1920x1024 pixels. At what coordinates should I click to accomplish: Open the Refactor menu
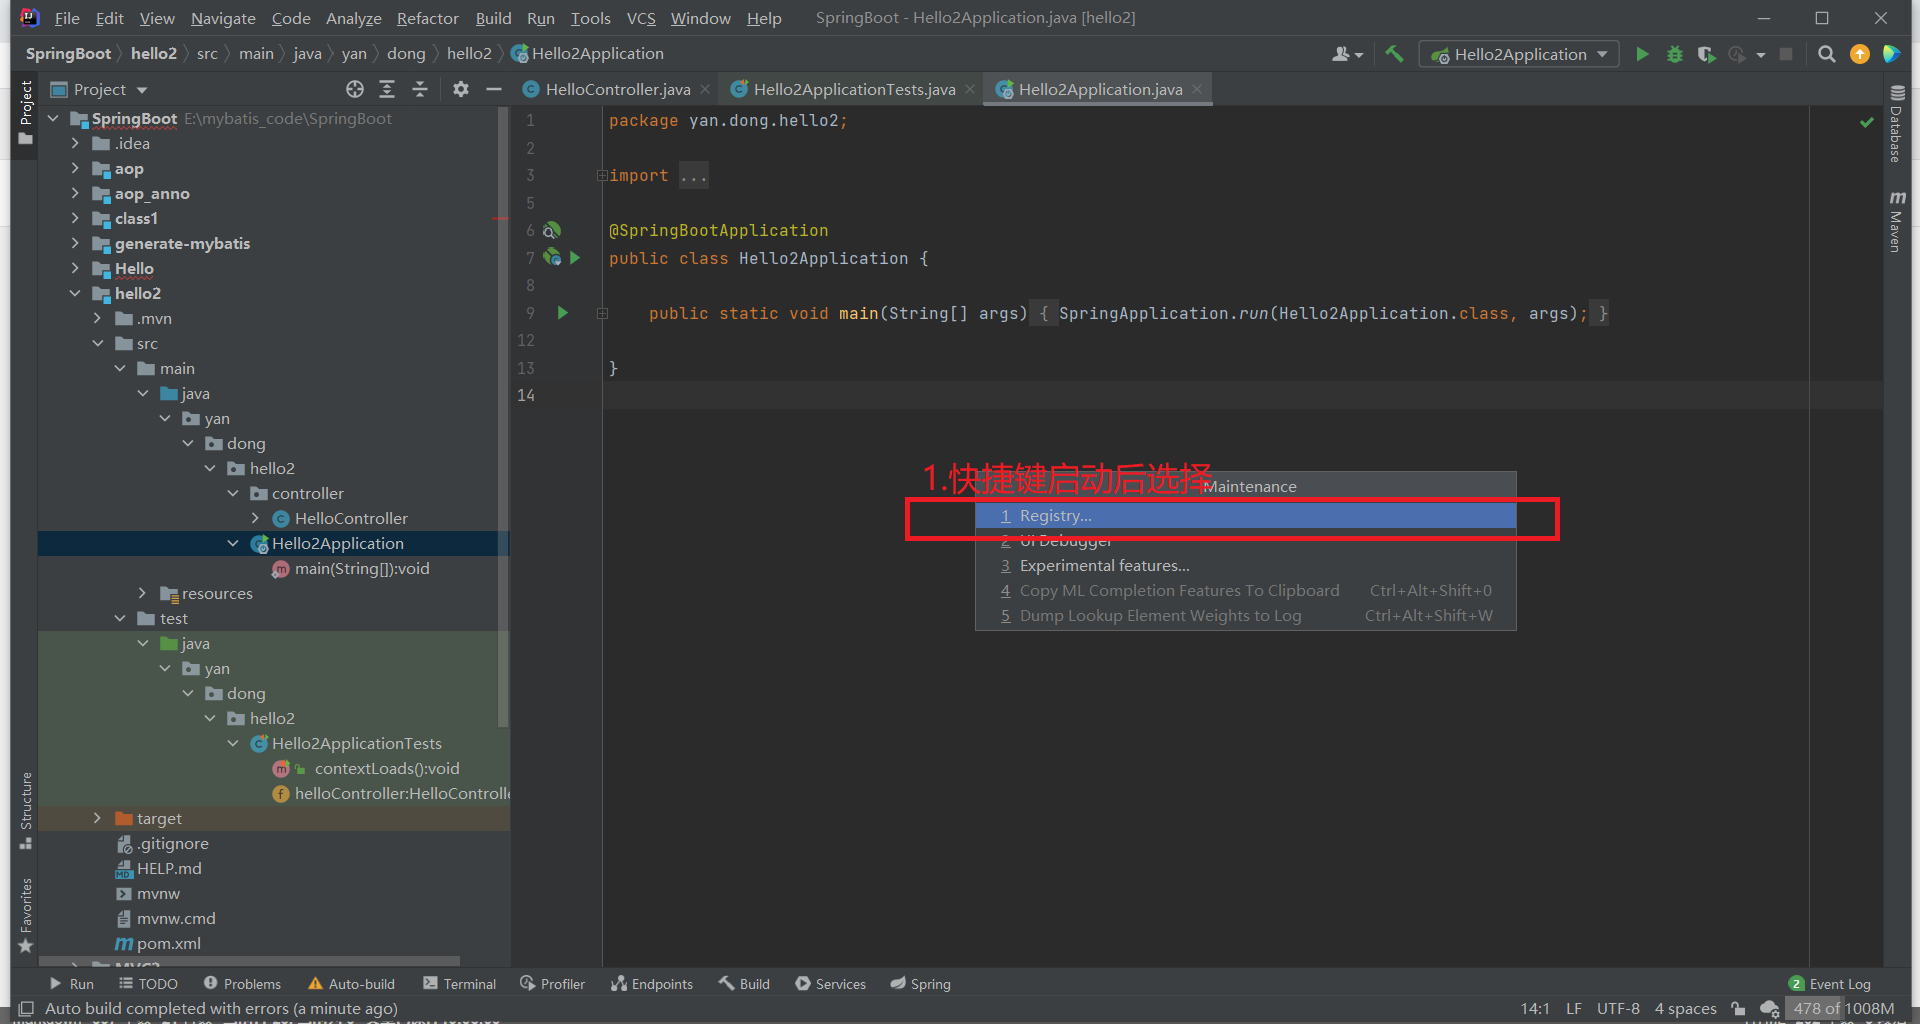click(427, 18)
